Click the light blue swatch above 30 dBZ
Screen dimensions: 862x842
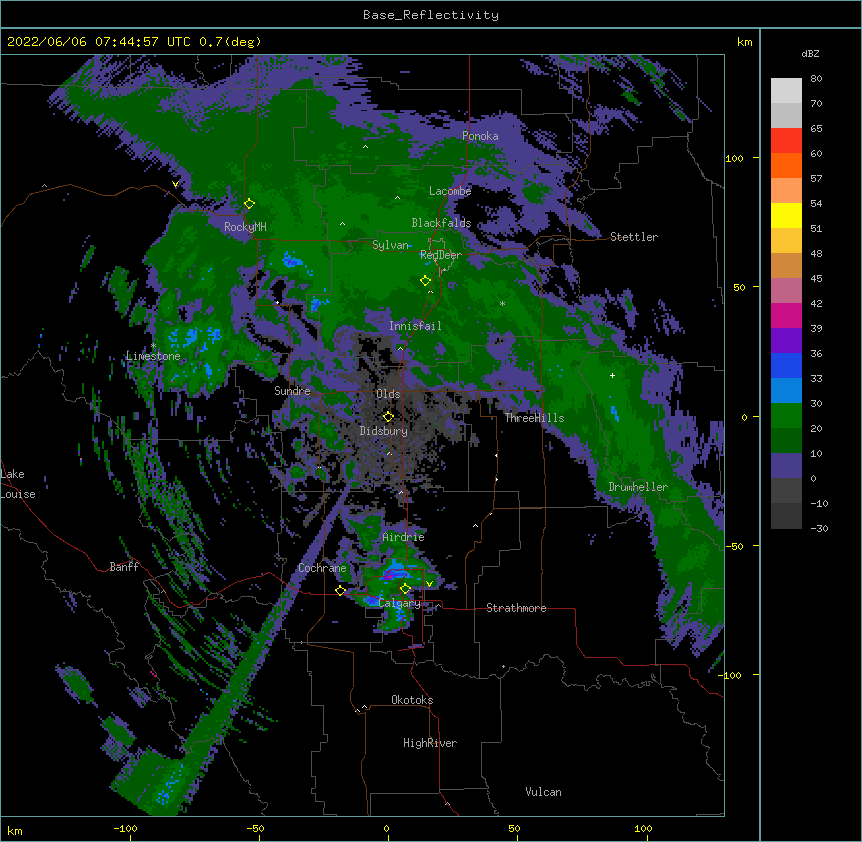786,391
